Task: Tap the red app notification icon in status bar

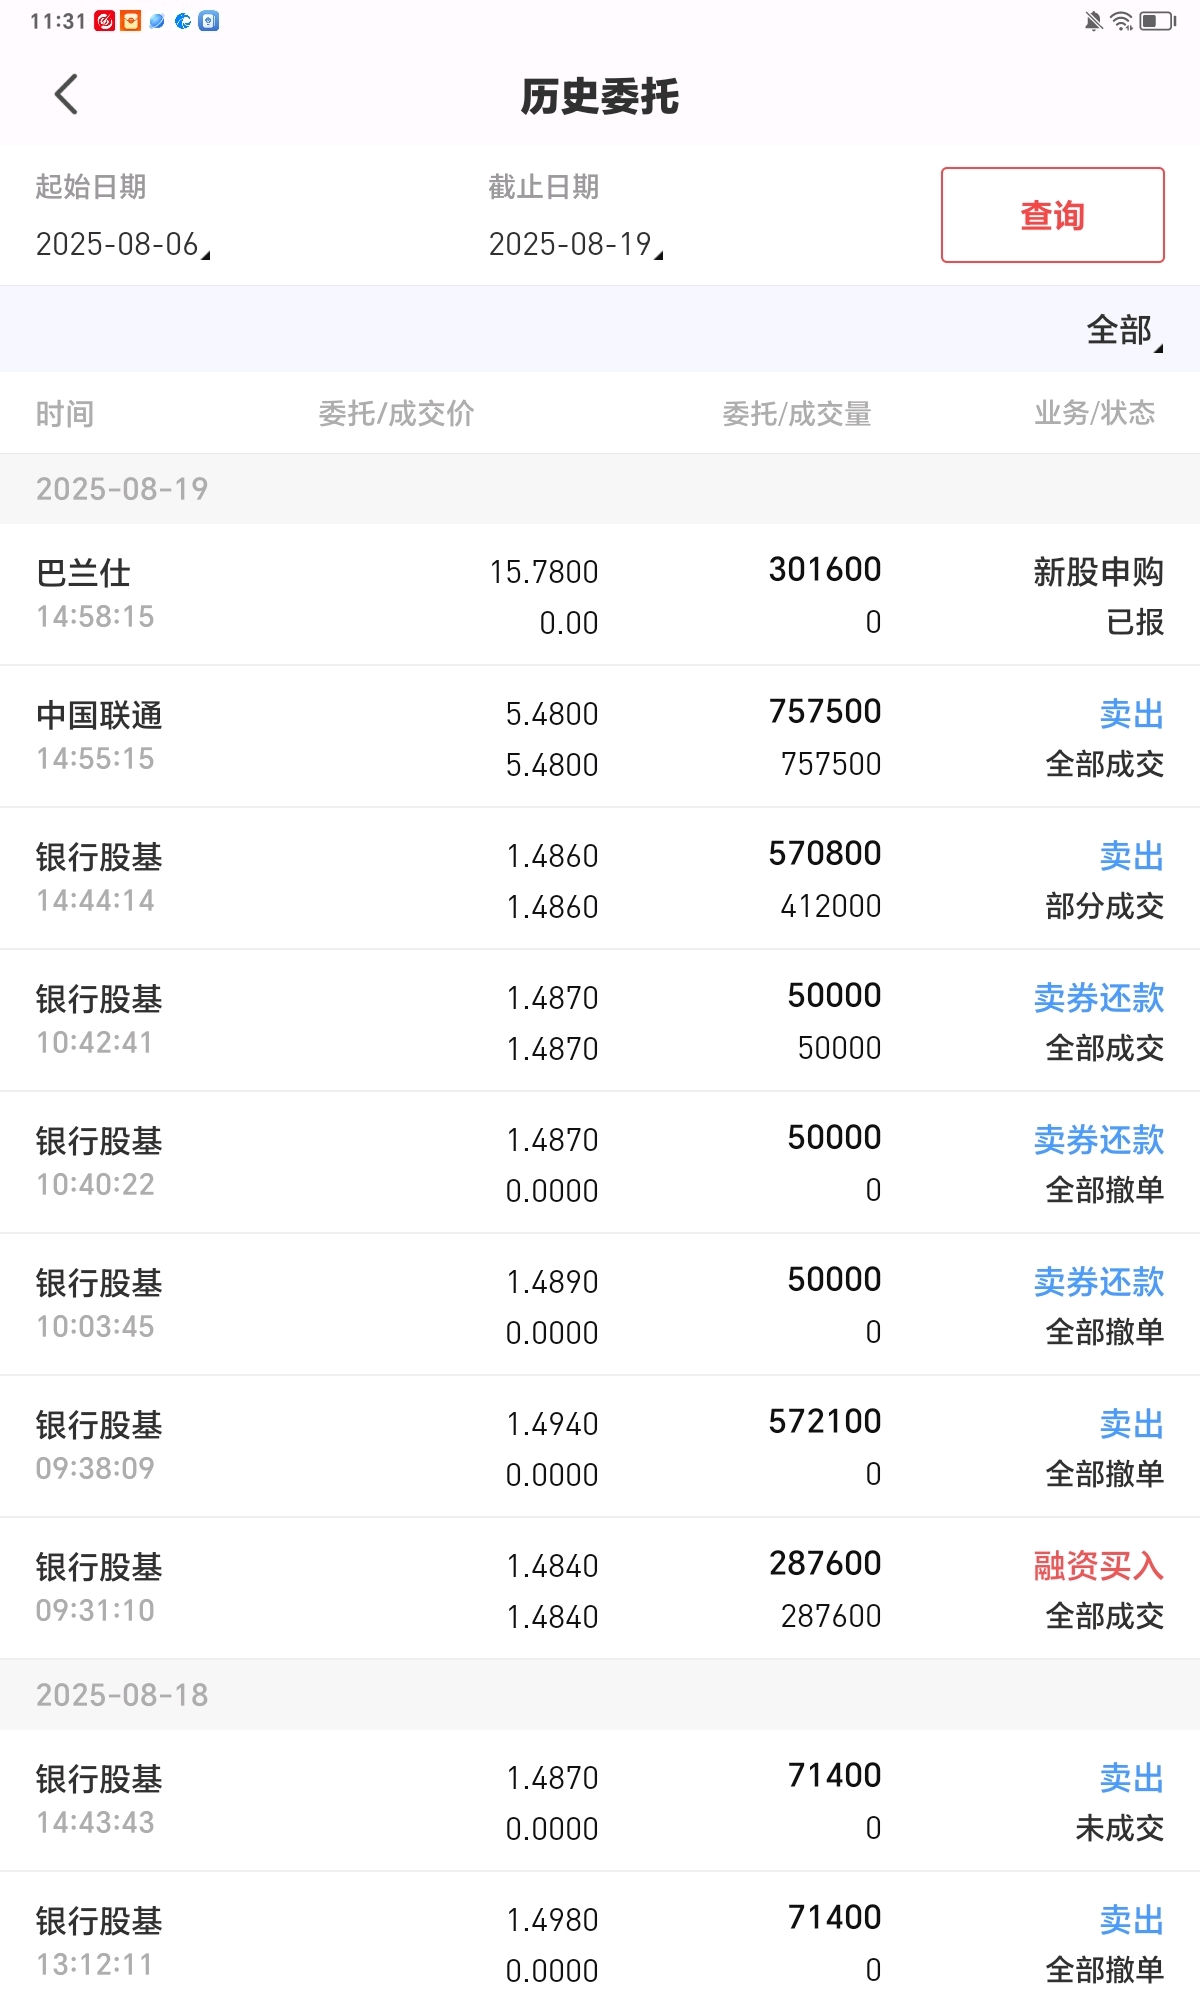Action: [105, 21]
